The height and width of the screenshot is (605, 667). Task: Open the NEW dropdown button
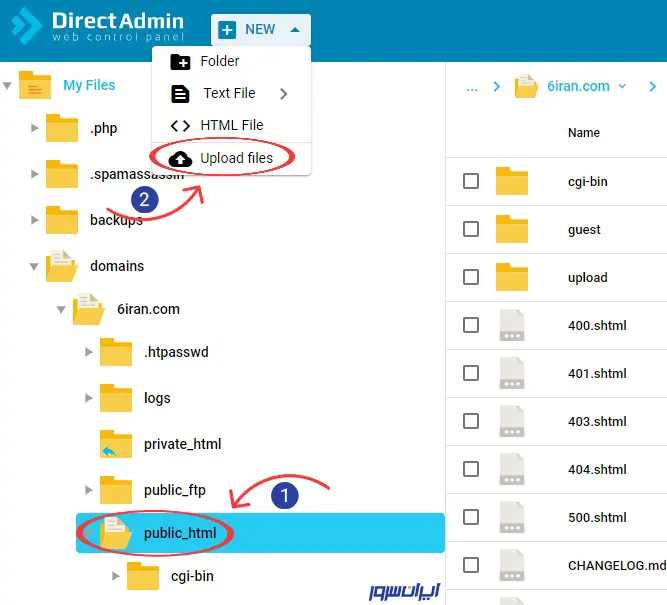261,30
